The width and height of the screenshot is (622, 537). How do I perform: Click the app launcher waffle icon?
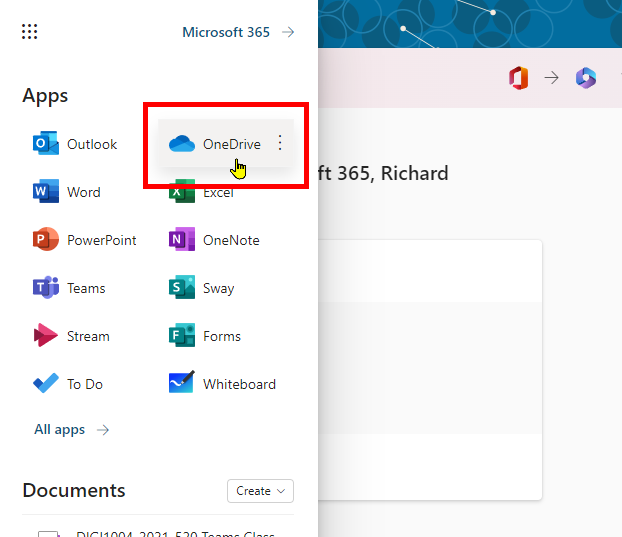30,32
